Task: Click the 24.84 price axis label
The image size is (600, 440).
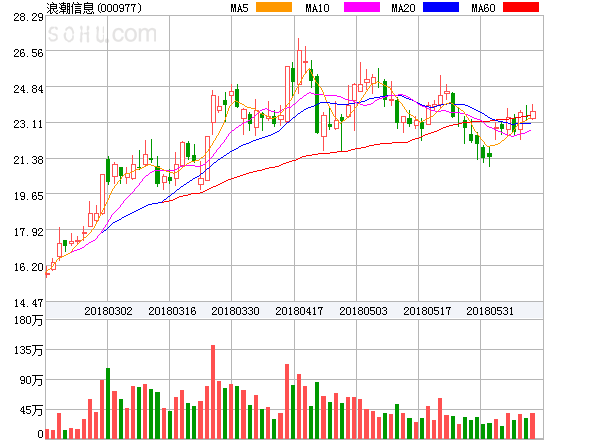Action: coord(28,89)
